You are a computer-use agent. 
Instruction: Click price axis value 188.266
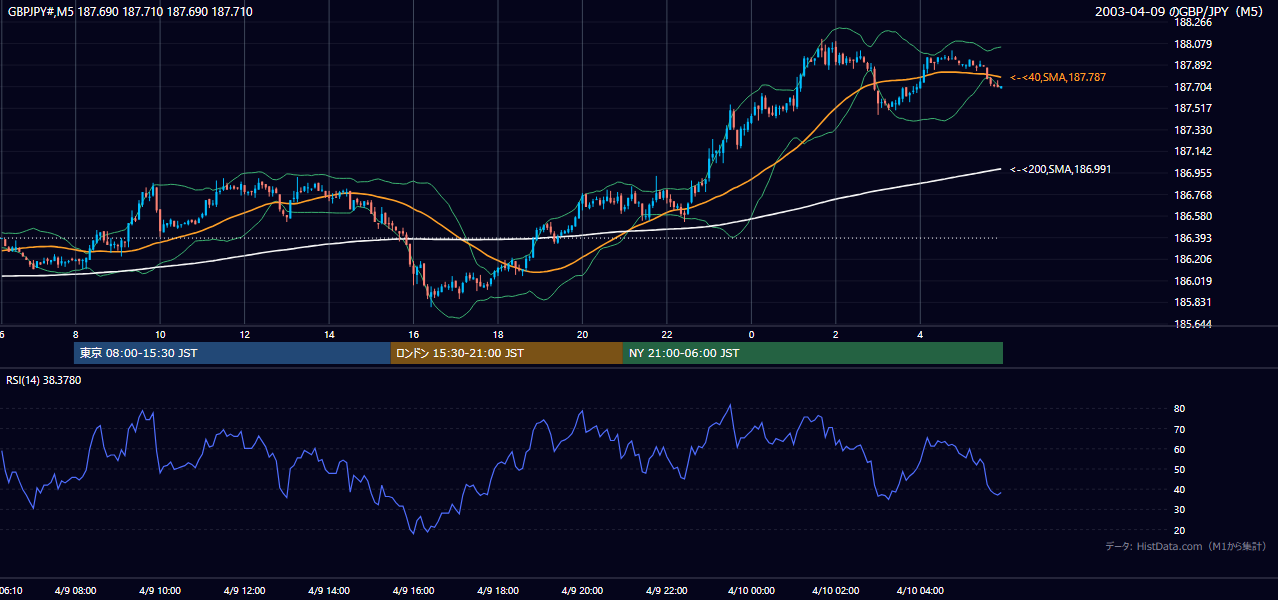1193,22
